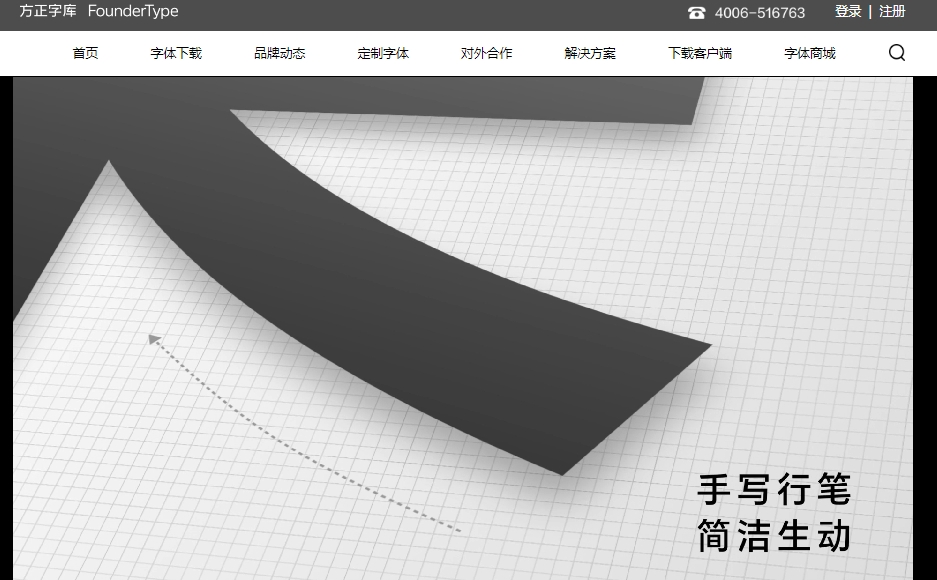Click the 手写行笔 简洁生动 banner tagline
The image size is (937, 580).
tap(773, 513)
